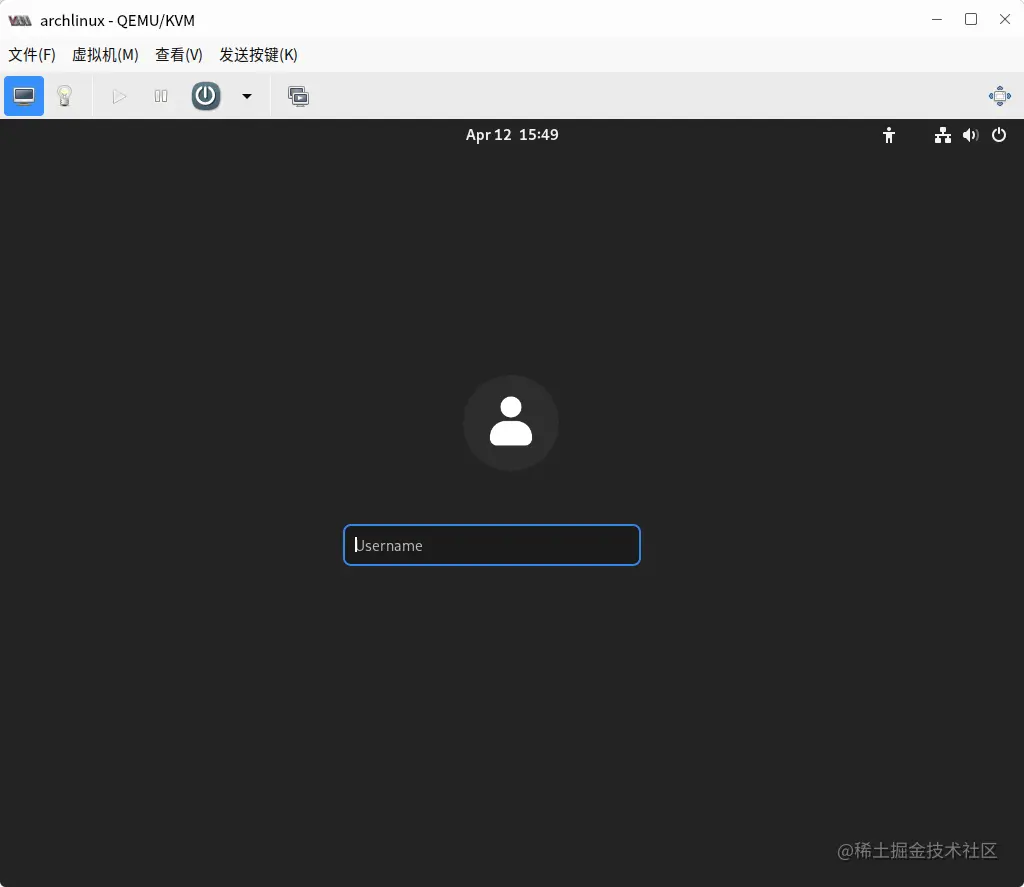Click the network status icon
This screenshot has width=1024, height=887.
click(942, 135)
